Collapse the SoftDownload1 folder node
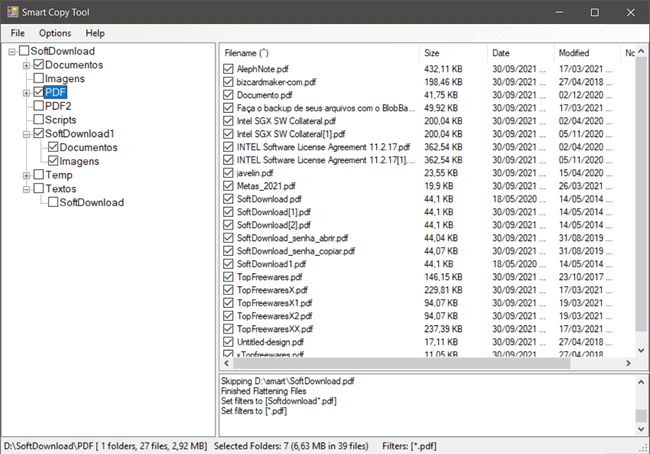 [26, 133]
